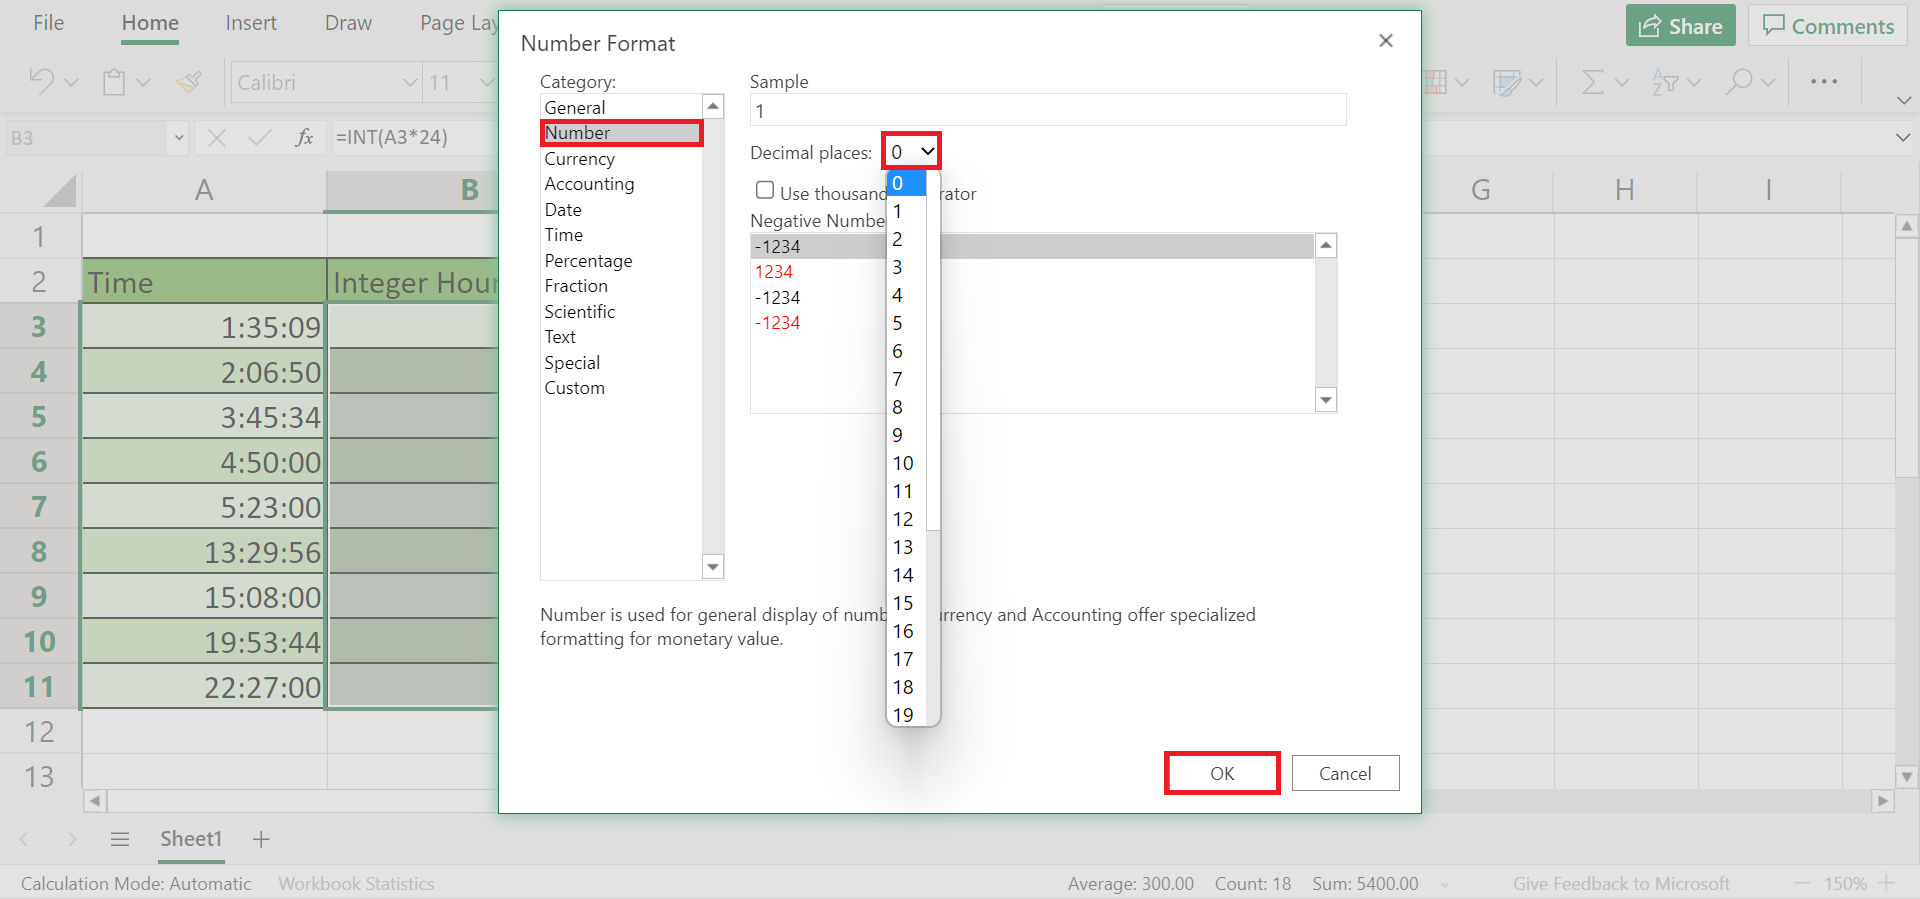Enable the Use thousands separator checkbox
1920x899 pixels.
765,191
